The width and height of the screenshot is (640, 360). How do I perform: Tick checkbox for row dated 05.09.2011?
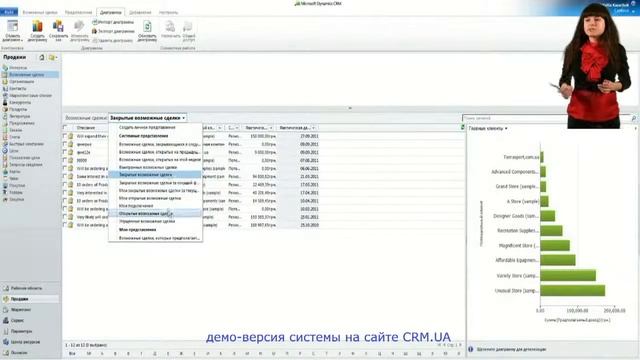coord(65,152)
